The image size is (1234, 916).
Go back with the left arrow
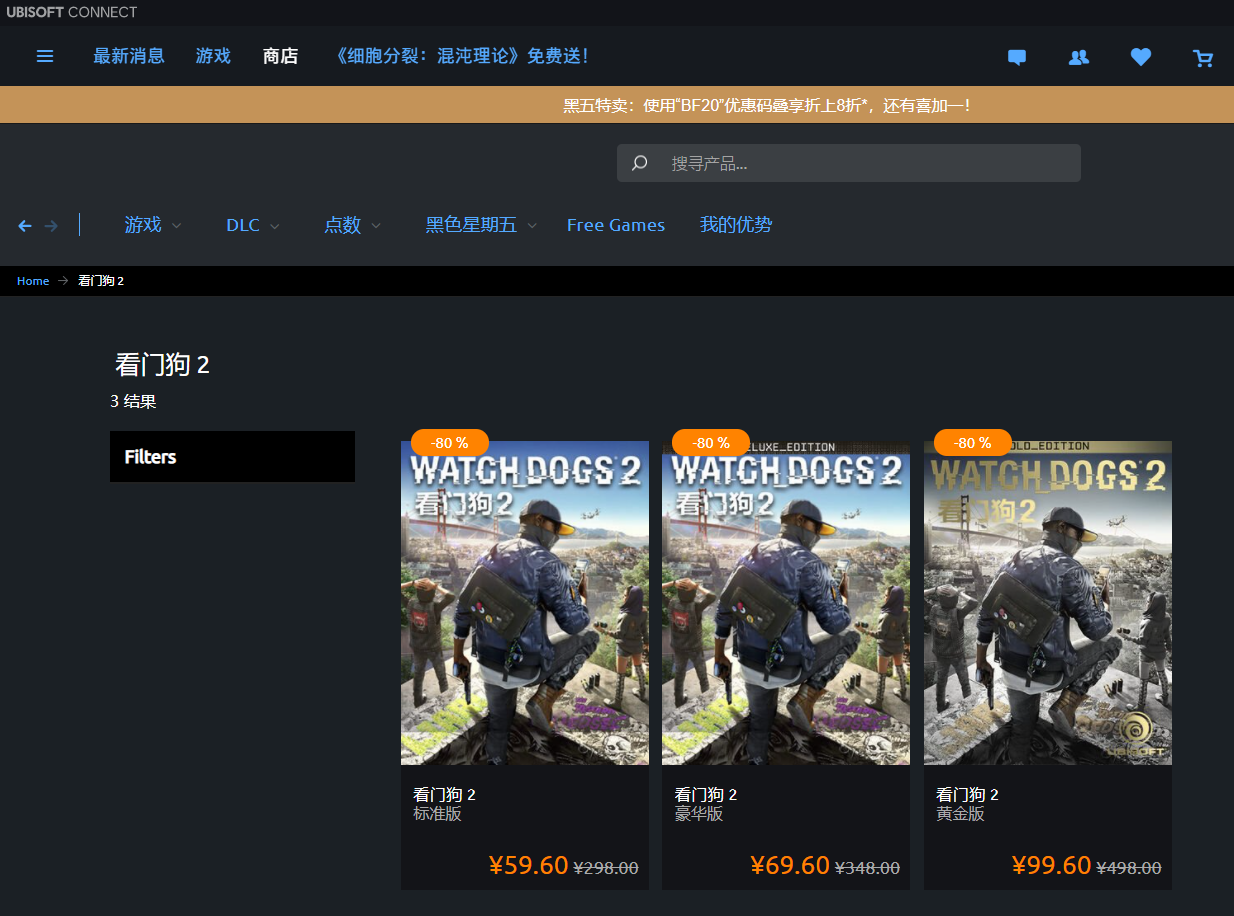pos(25,226)
